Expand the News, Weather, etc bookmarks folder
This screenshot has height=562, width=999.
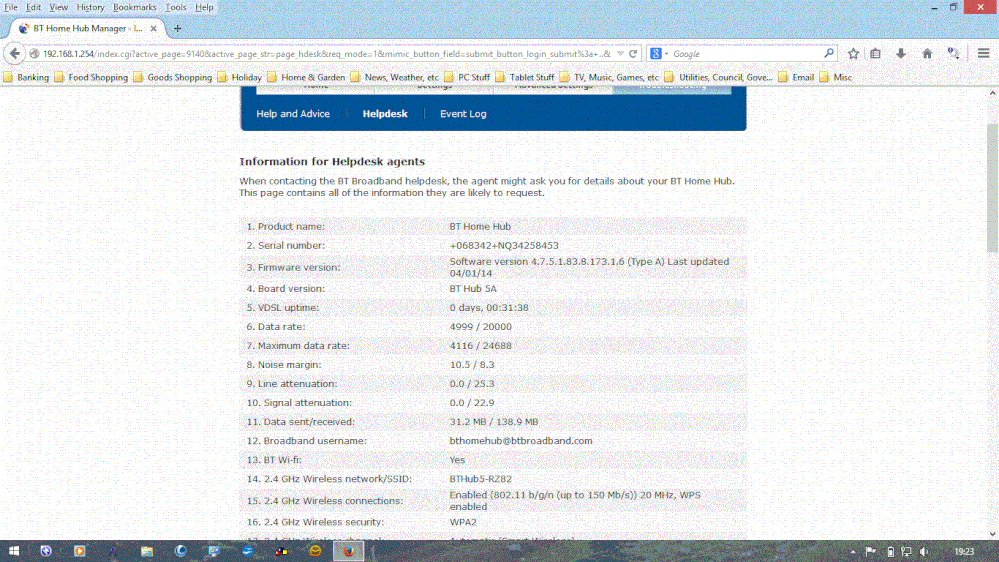pyautogui.click(x=395, y=77)
